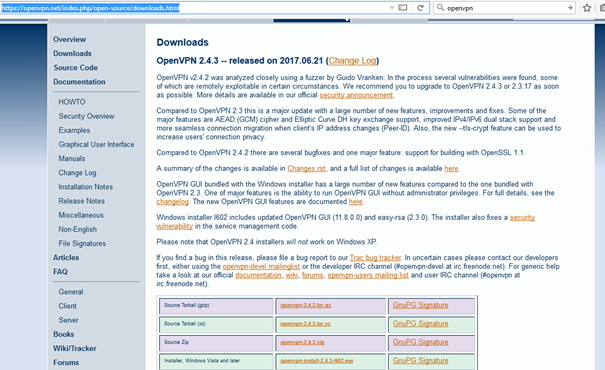Open openvpn-users mailing list link
The height and width of the screenshot is (370, 605).
point(368,275)
